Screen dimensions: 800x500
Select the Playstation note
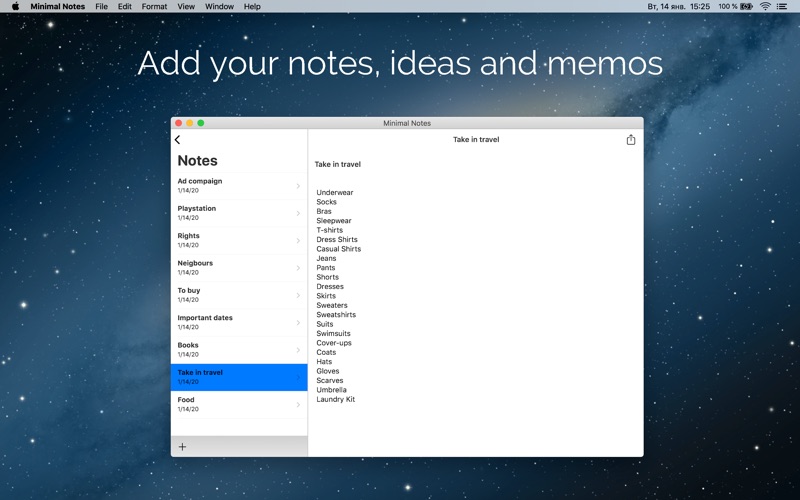239,213
